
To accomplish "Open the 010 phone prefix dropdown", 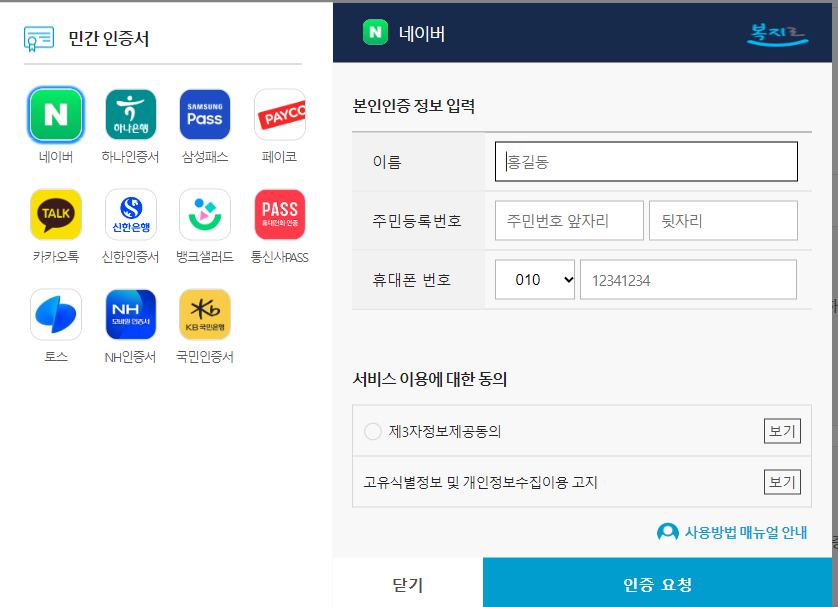I will [534, 279].
